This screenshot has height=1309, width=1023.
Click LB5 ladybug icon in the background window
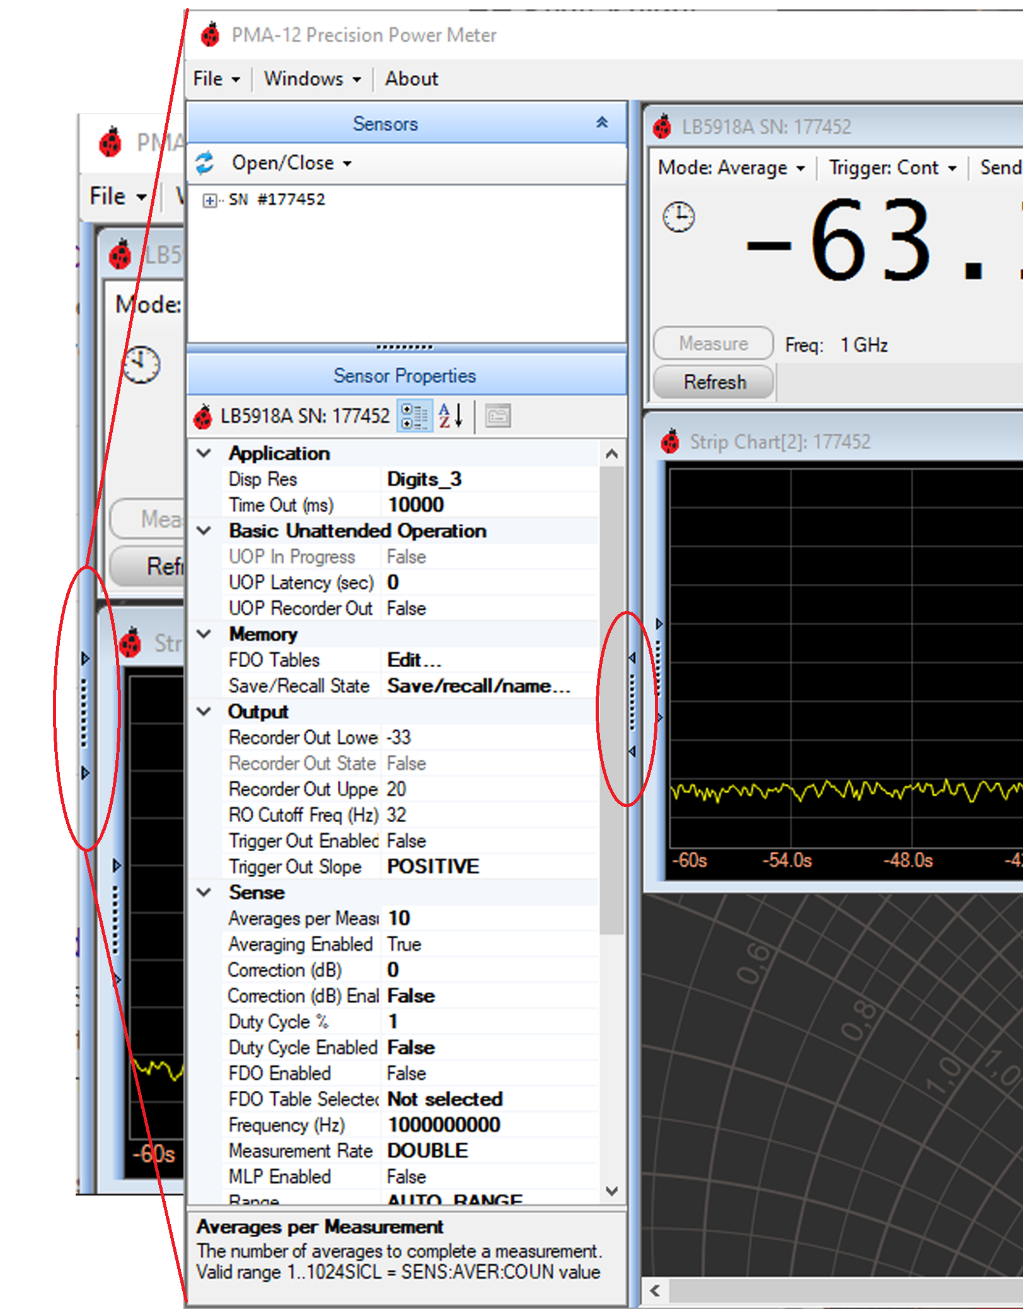point(120,254)
